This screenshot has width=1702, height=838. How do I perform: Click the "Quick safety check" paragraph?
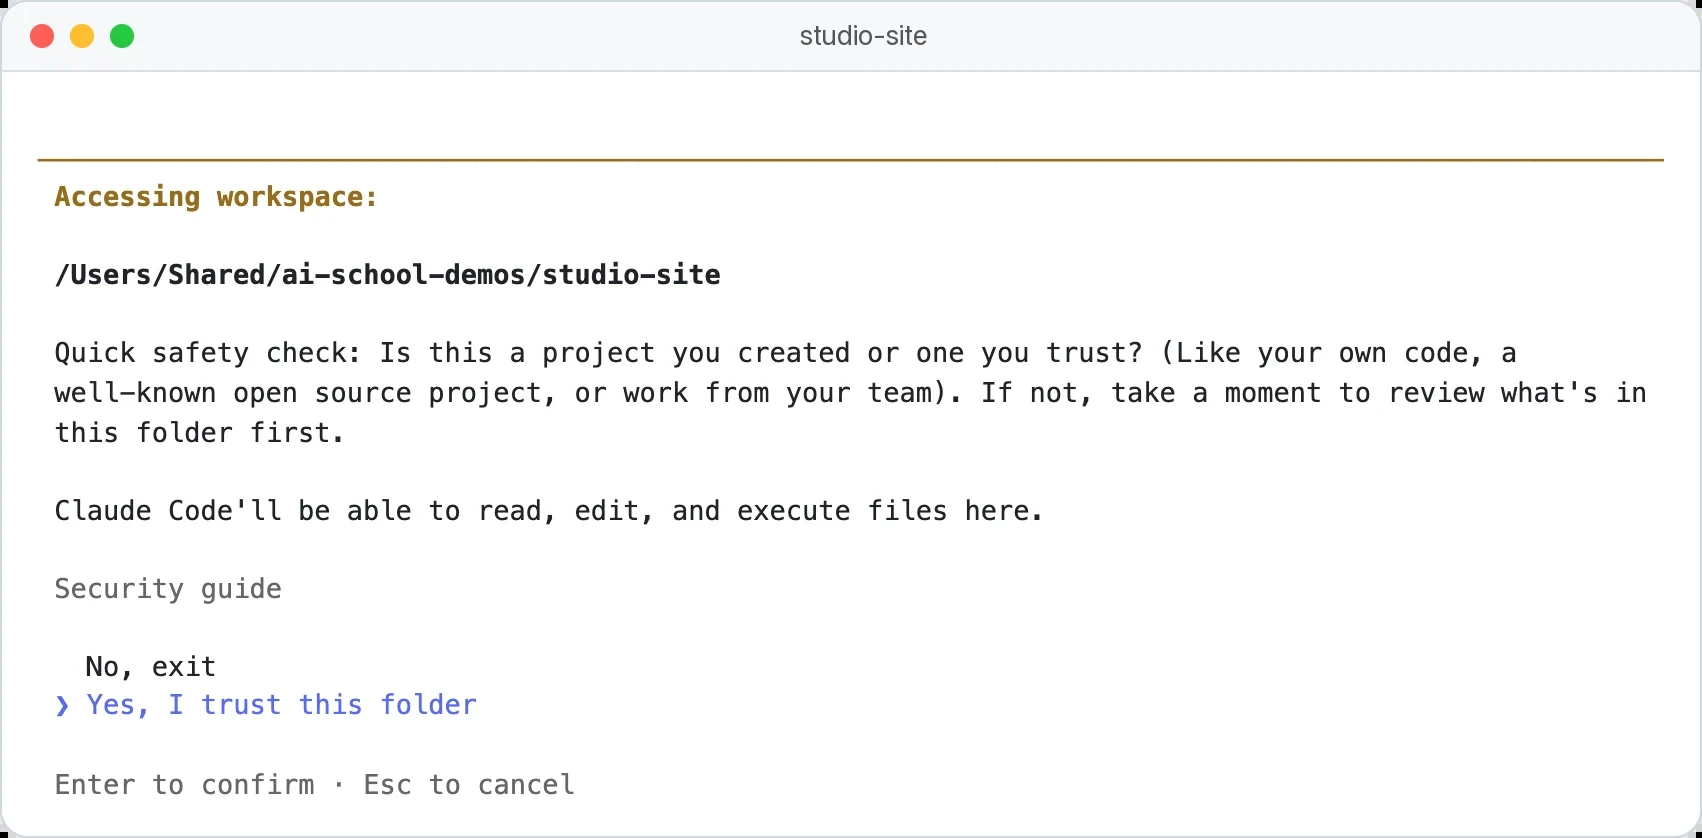coord(850,393)
